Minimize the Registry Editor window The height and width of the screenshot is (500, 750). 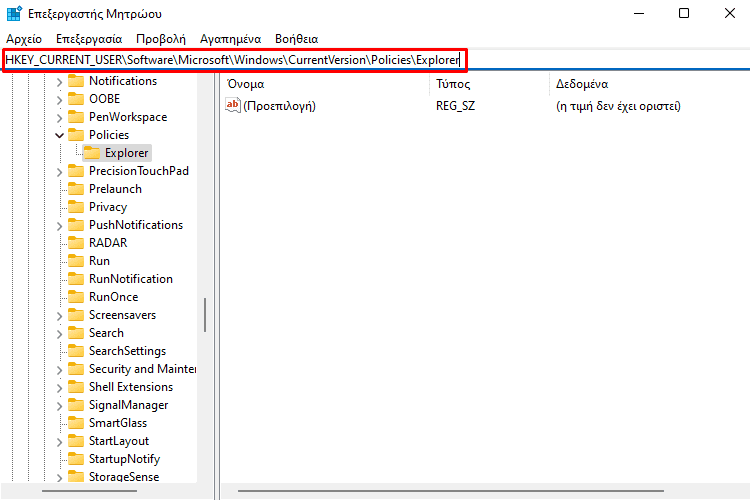click(x=639, y=13)
